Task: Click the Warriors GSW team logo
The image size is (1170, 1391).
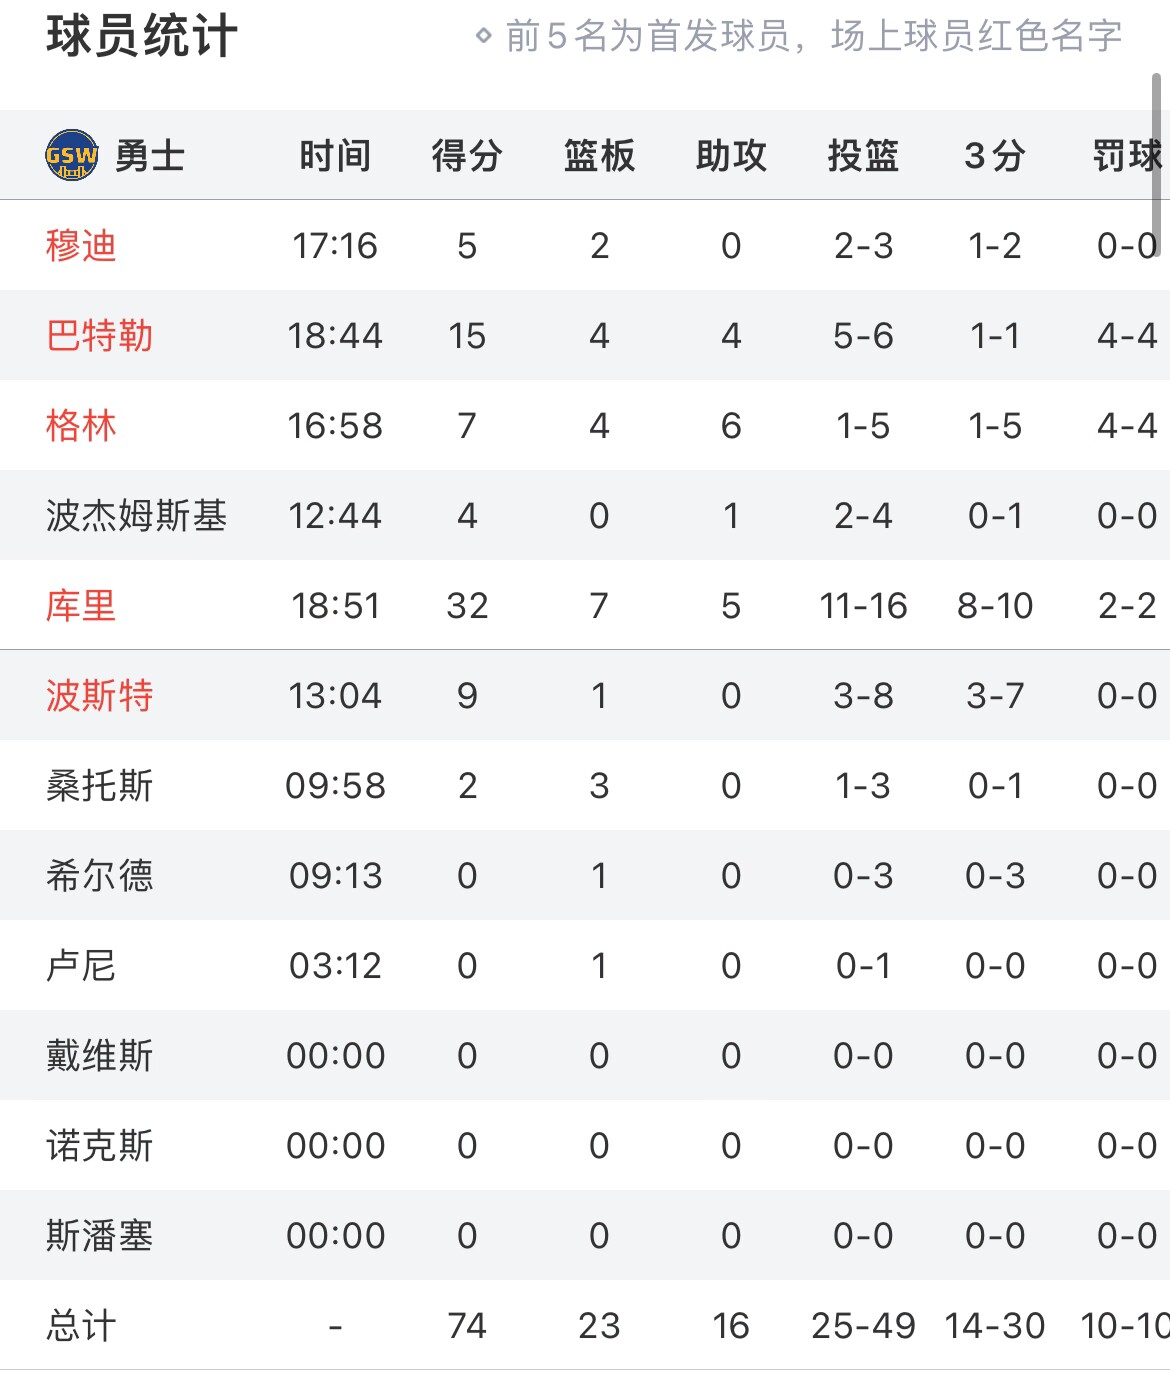Action: pos(72,155)
